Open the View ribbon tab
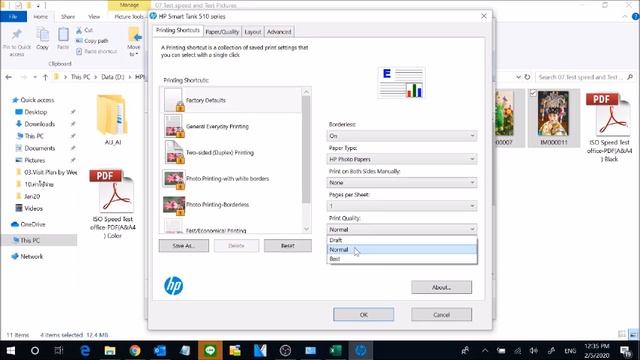The image size is (640, 360). click(94, 17)
